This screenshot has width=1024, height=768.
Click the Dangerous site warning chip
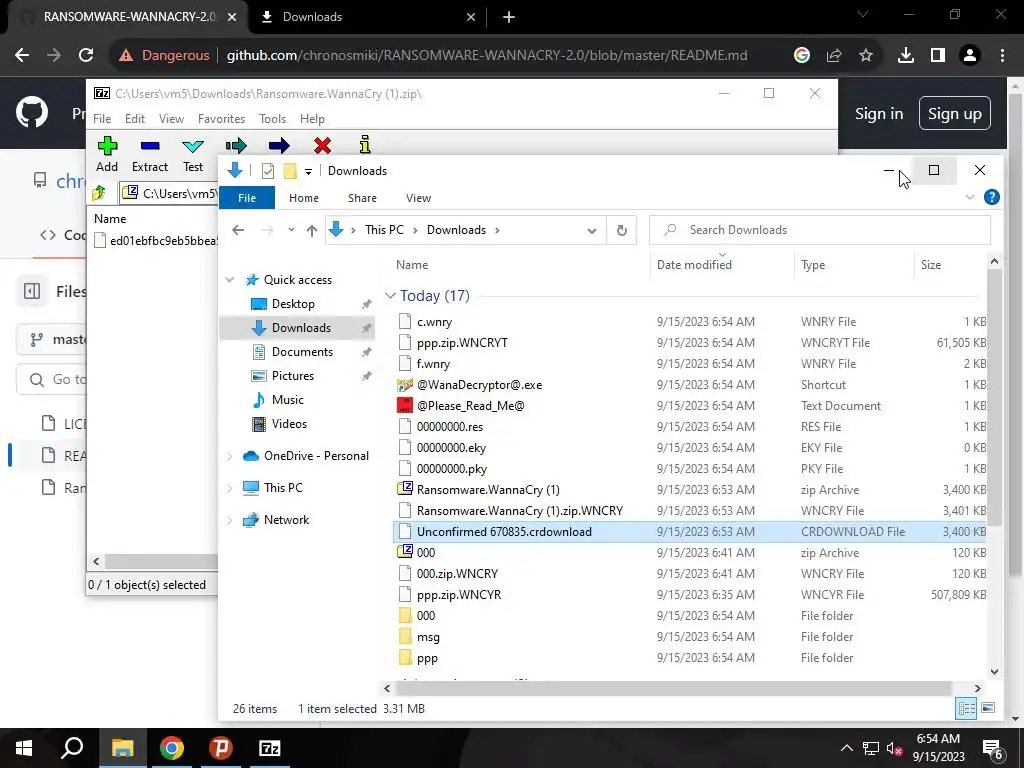tap(164, 56)
